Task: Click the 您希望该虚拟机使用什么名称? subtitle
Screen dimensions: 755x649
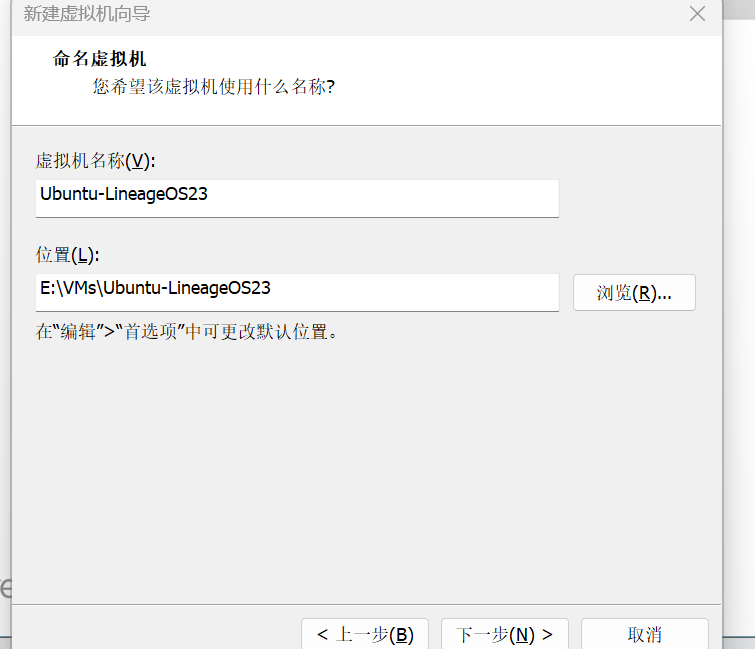Action: click(x=214, y=87)
